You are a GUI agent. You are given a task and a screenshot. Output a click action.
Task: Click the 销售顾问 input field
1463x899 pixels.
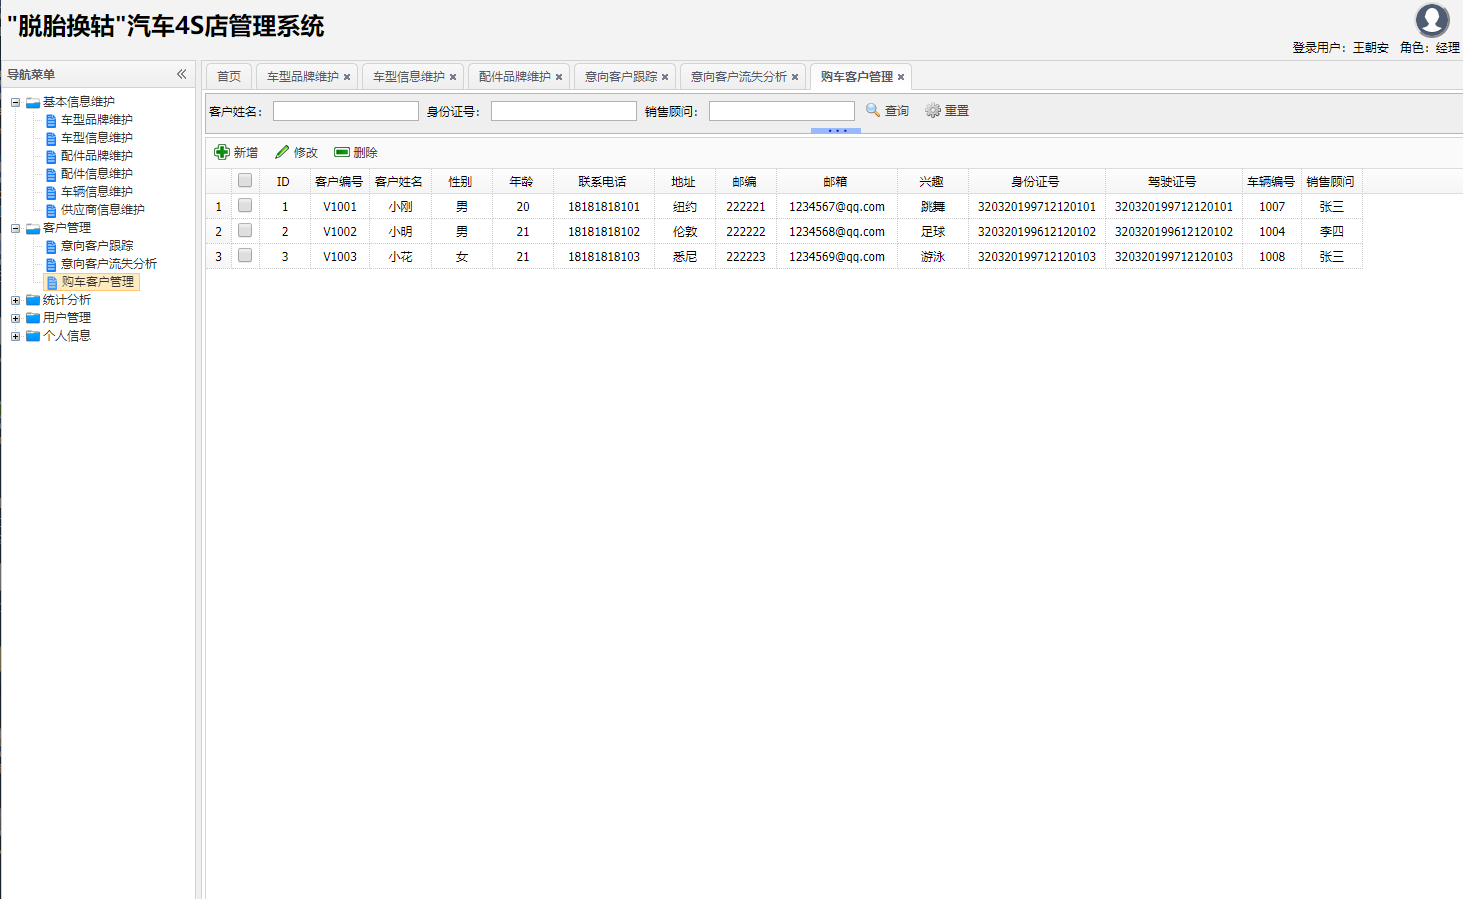point(782,111)
